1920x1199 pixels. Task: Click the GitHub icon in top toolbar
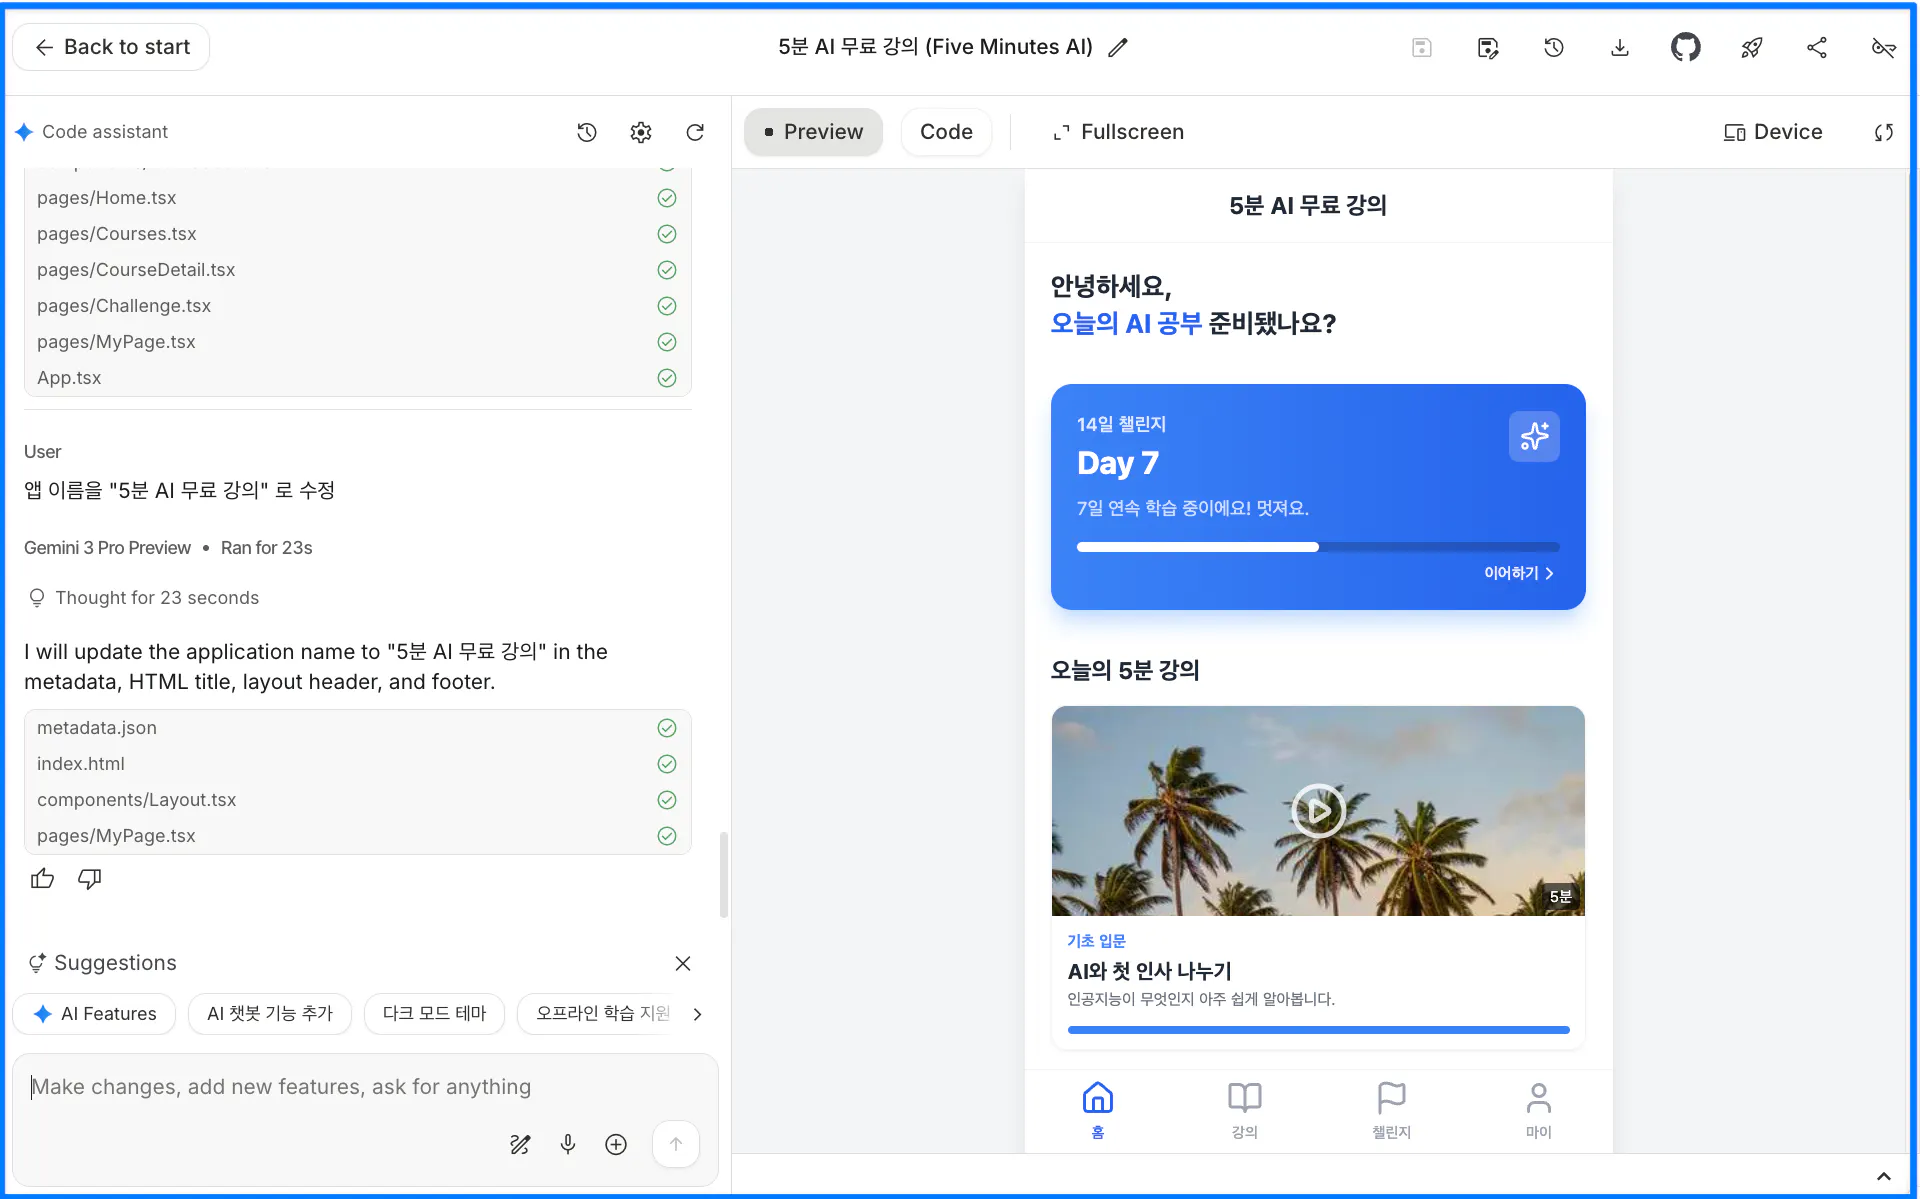pos(1685,47)
